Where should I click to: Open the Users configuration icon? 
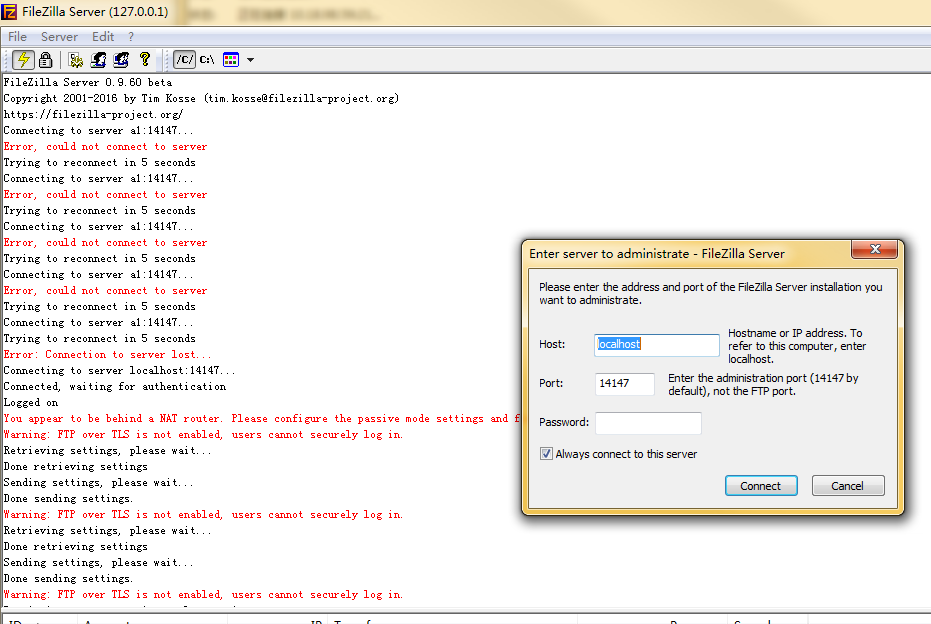click(x=99, y=59)
